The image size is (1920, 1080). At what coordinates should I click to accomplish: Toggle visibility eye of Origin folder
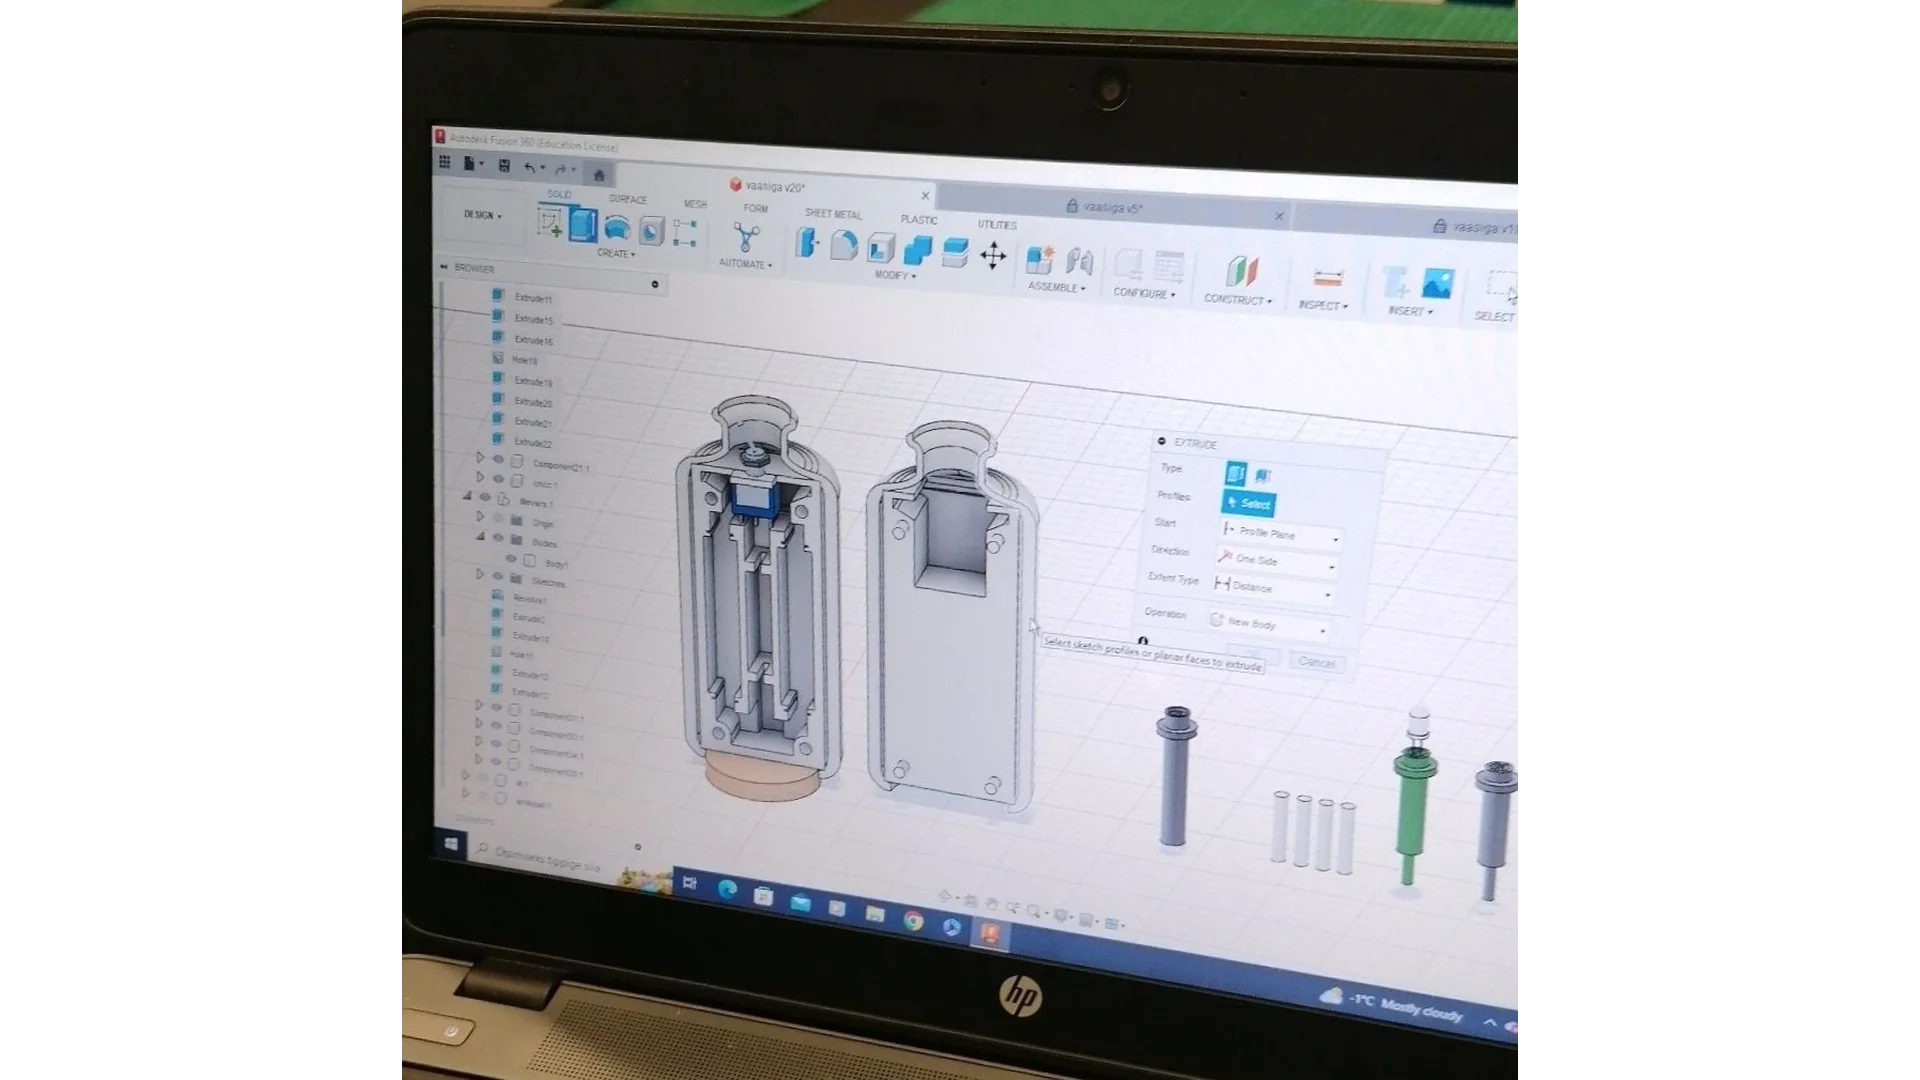tap(498, 519)
